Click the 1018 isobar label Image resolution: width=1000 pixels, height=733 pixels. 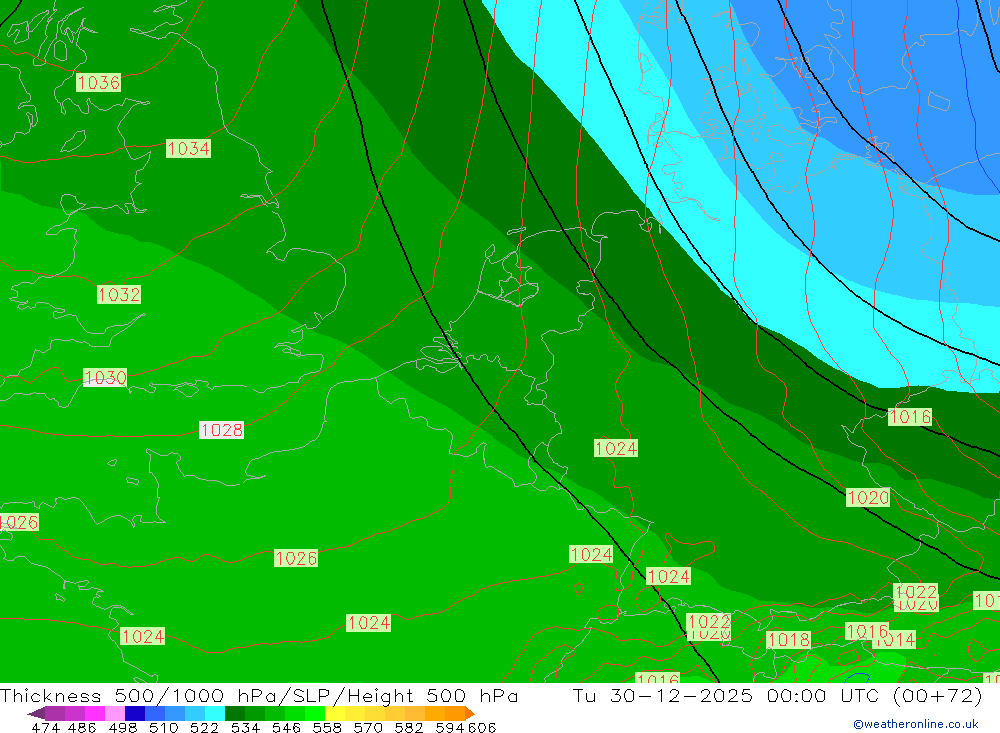[788, 639]
